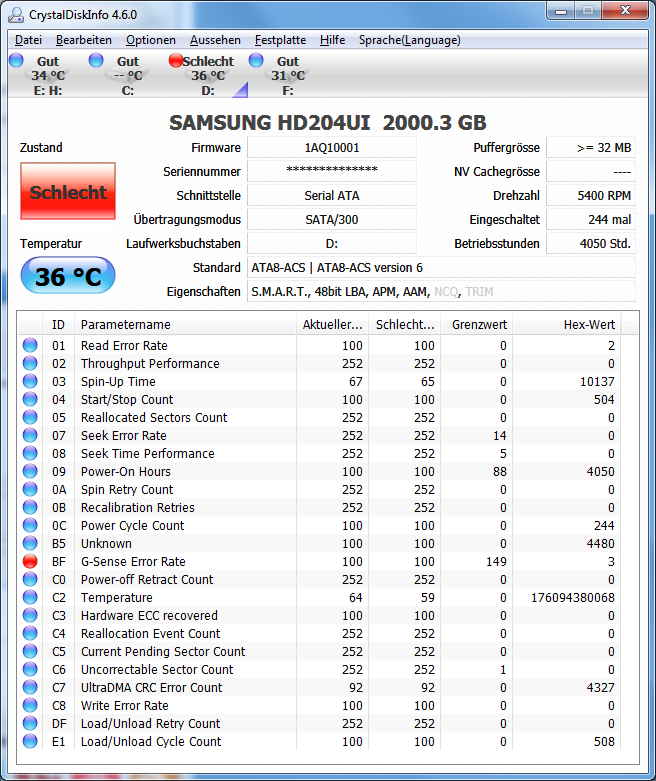Click the red orb for G-Sense Error Rate
This screenshot has width=656, height=781.
pos(30,561)
